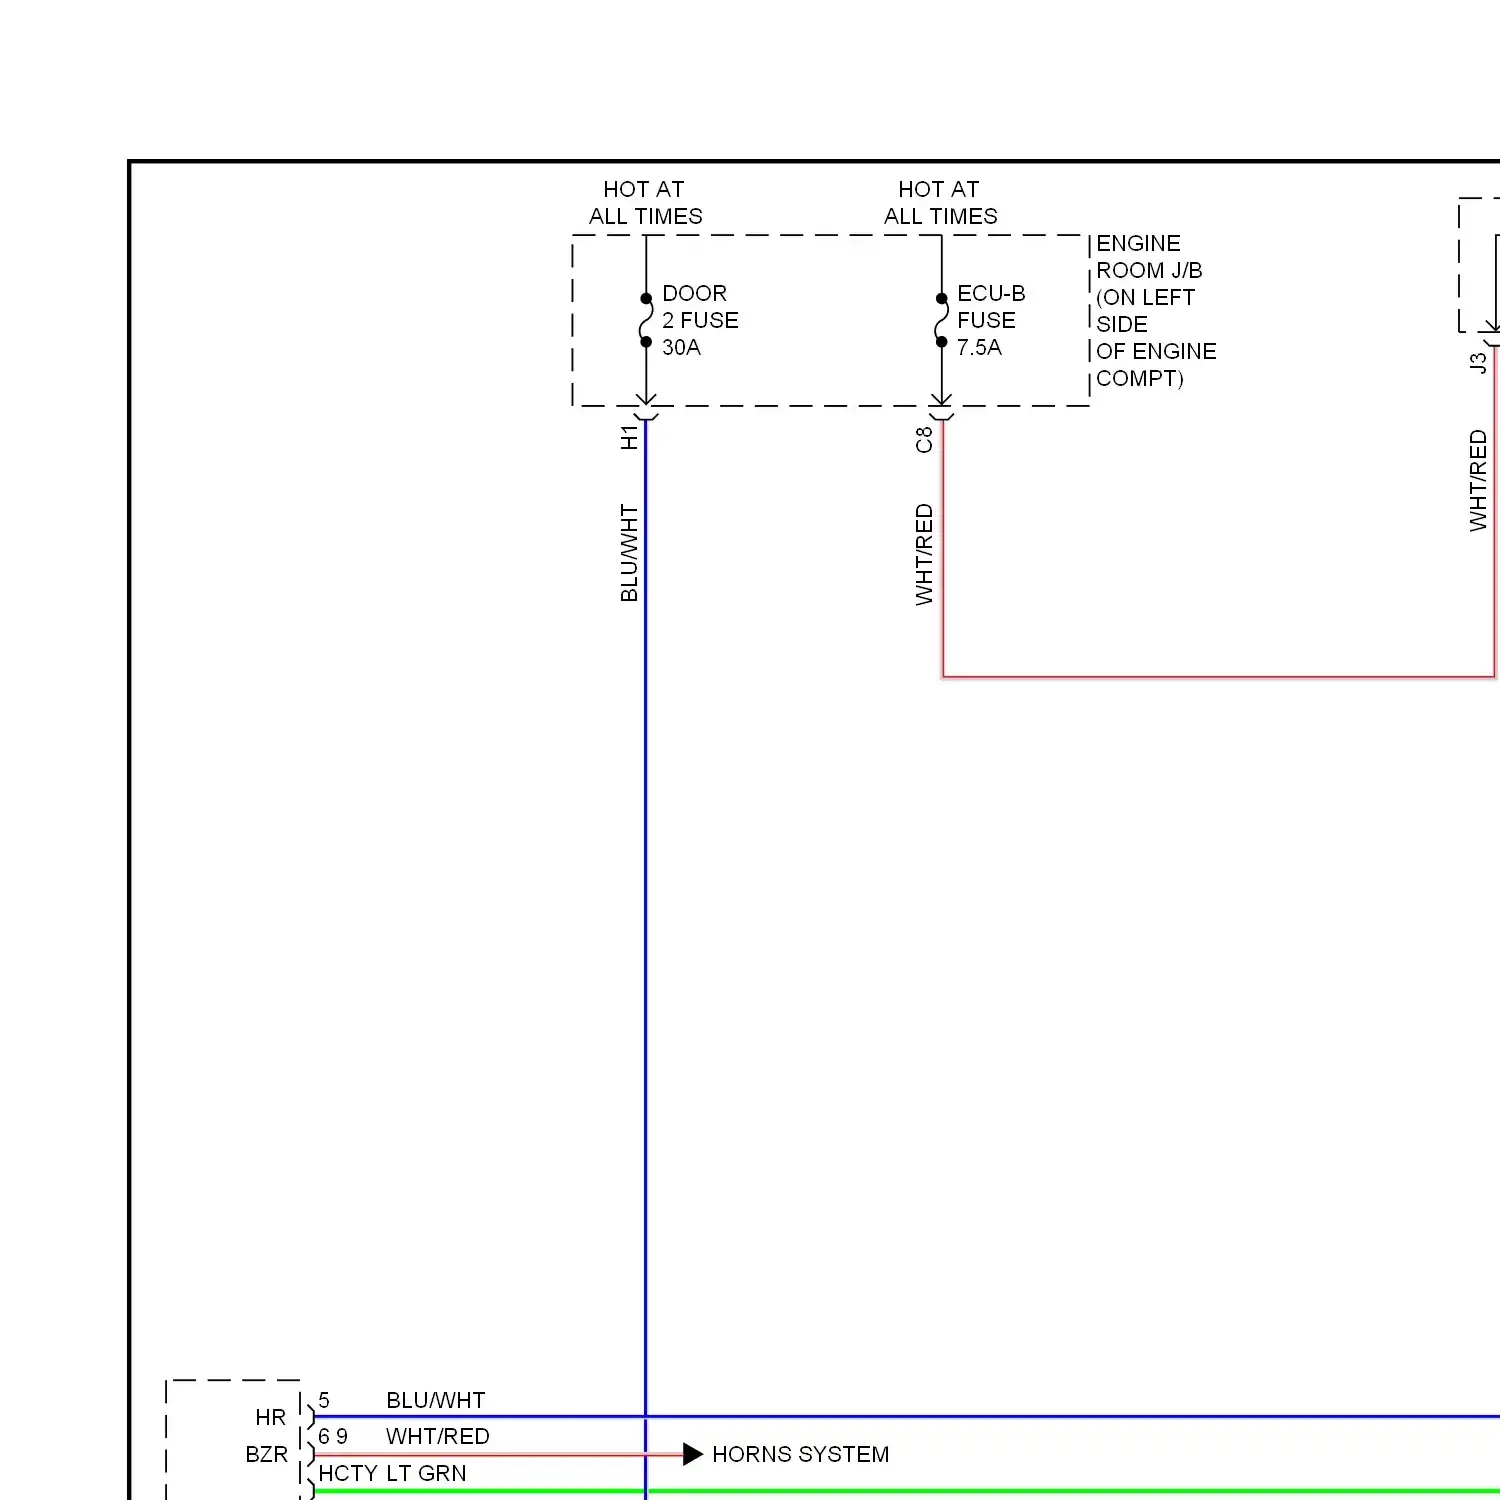Click the HORNS SYSTEM reference
Screen dimensions: 1500x1500
[x=801, y=1454]
